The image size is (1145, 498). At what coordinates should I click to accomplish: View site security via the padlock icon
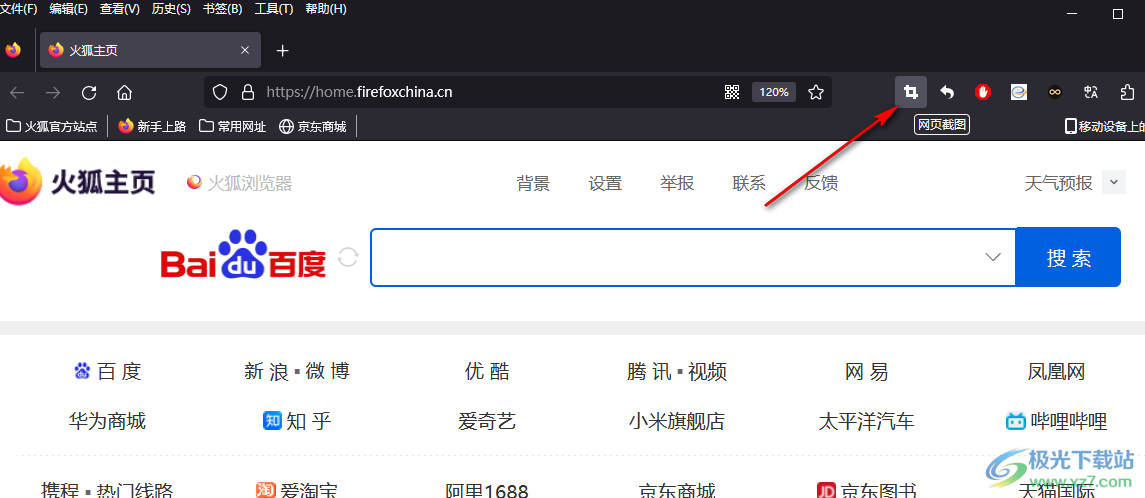coord(248,92)
